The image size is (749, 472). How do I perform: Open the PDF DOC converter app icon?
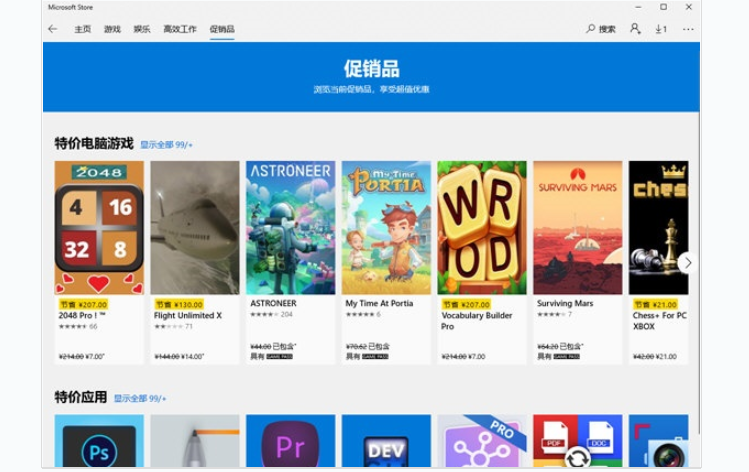(578, 441)
